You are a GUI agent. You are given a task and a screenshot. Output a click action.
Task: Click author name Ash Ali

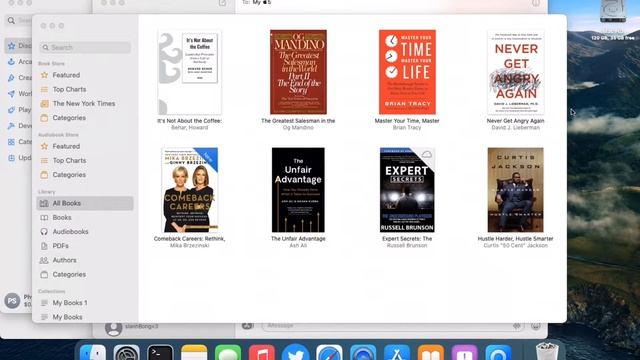coord(298,246)
